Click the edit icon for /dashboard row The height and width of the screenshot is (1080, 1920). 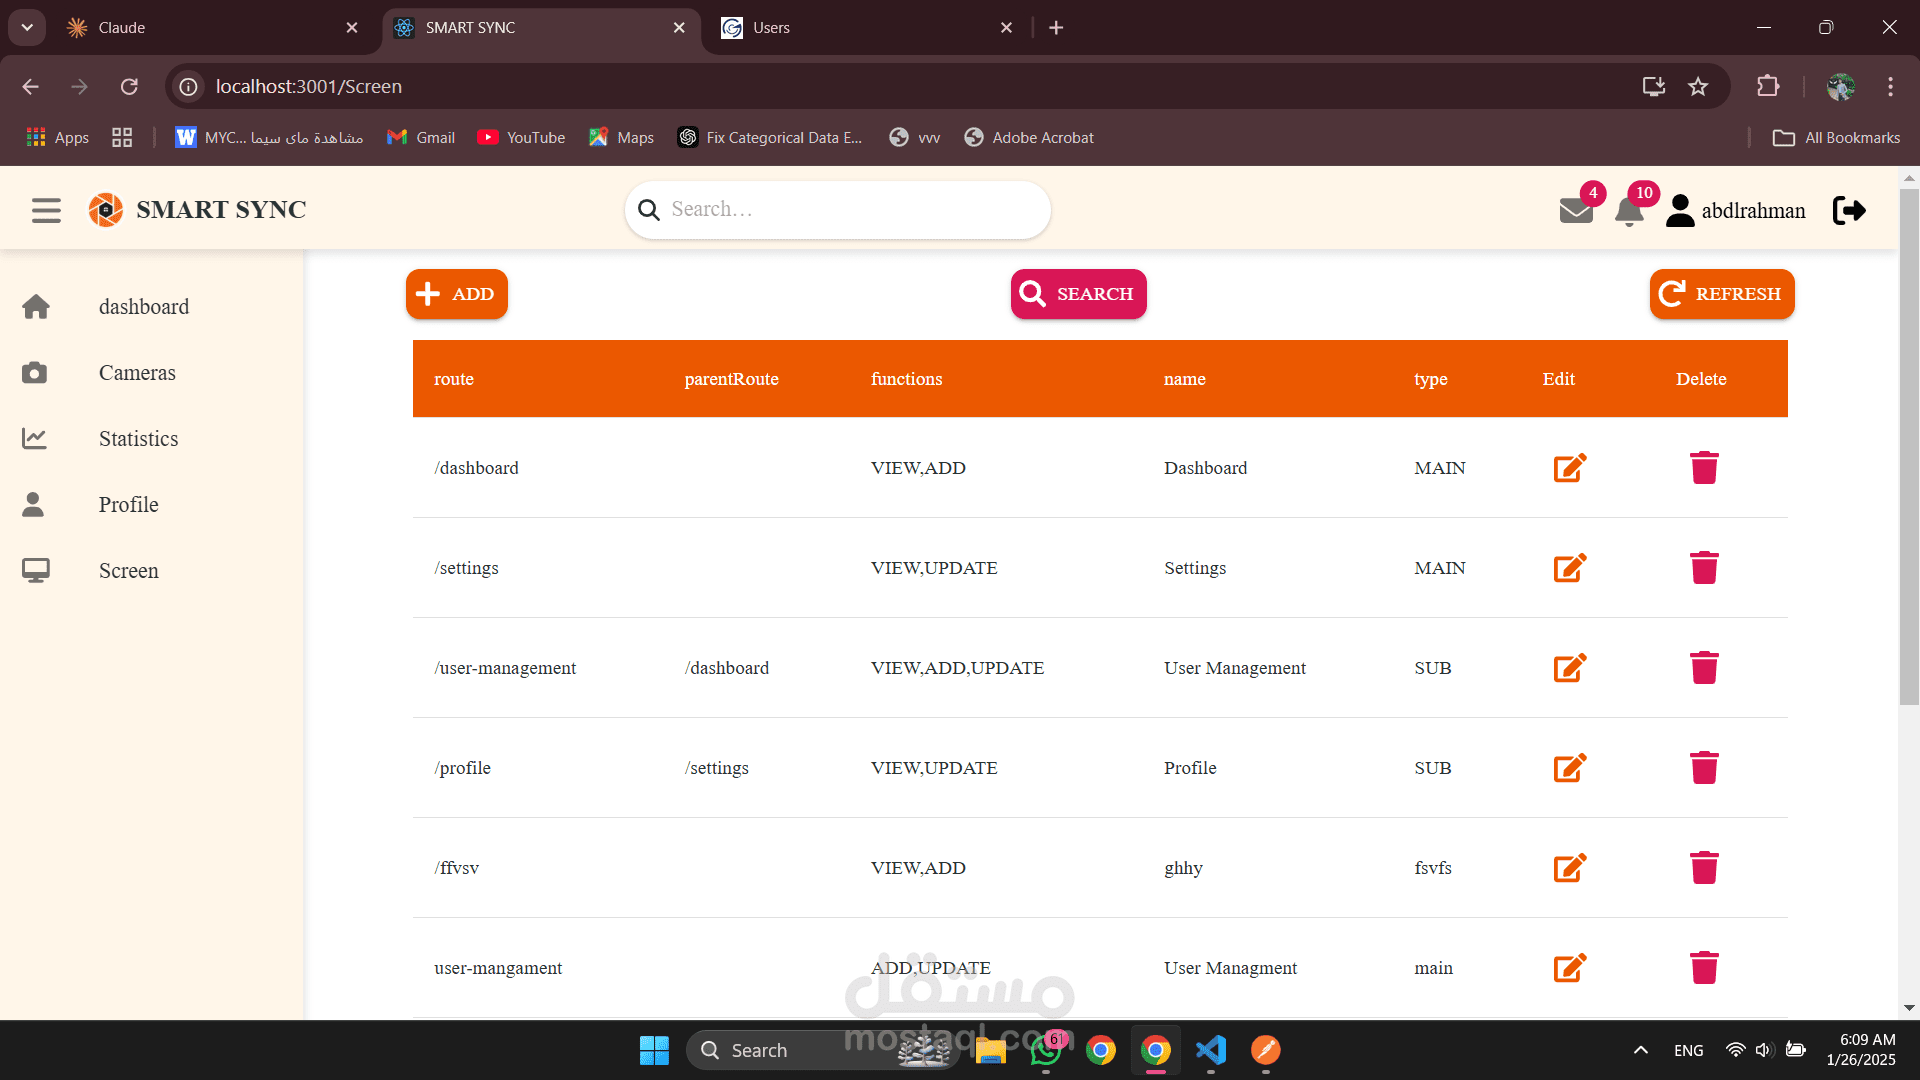pos(1569,468)
